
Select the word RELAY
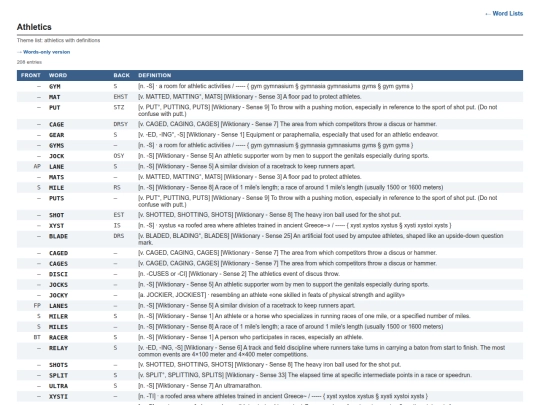(x=58, y=348)
